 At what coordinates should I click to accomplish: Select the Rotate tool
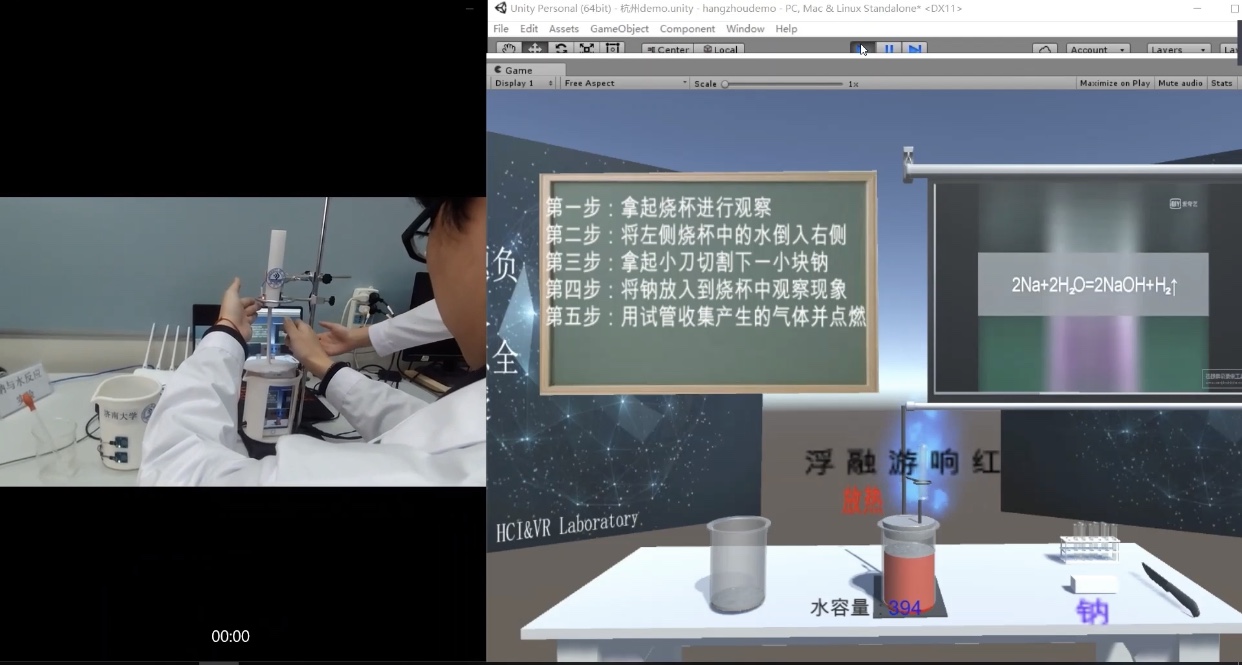[x=561, y=49]
